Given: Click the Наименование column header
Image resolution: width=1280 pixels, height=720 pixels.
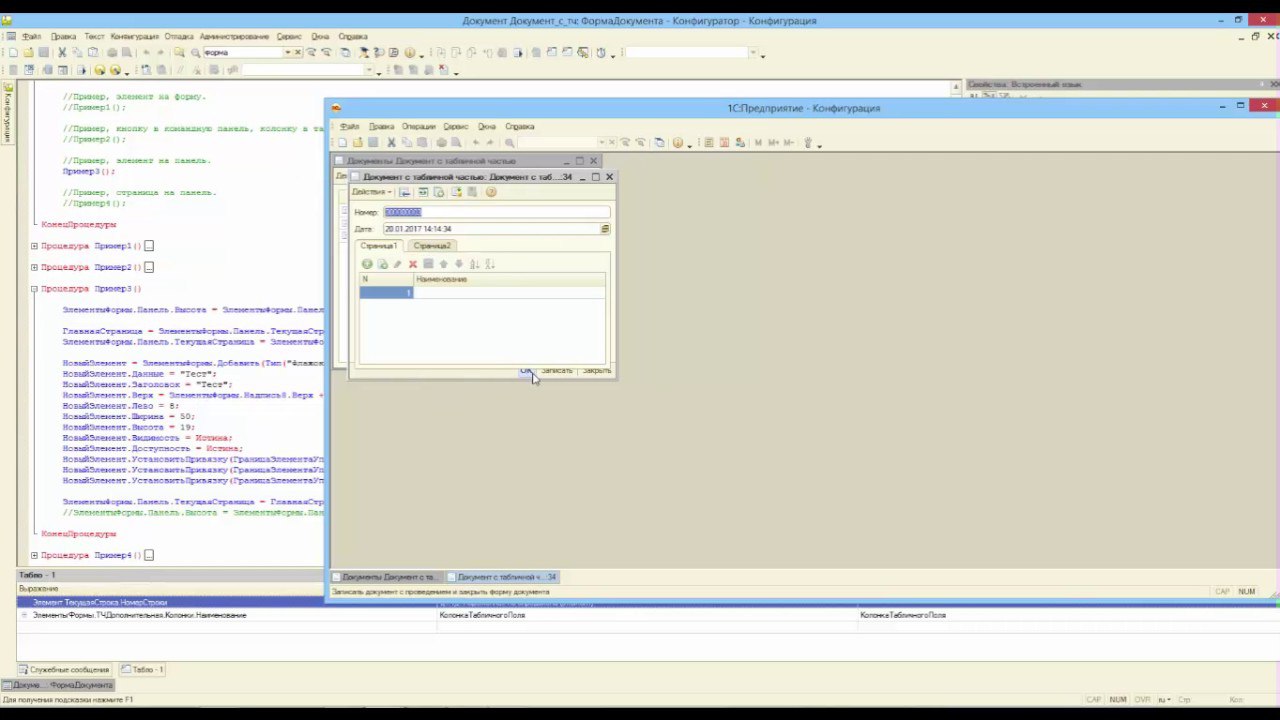Looking at the screenshot, I should (x=508, y=279).
